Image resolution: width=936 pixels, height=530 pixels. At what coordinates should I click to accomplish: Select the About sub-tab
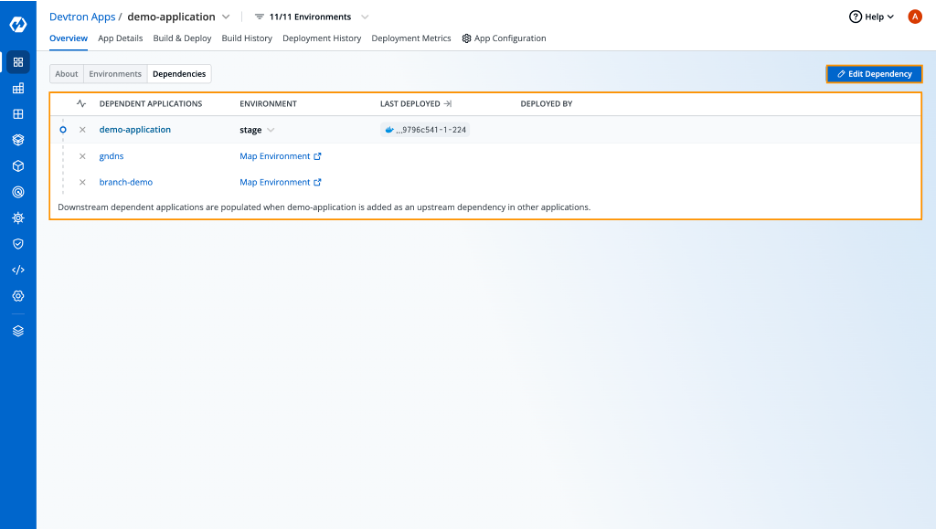66,74
